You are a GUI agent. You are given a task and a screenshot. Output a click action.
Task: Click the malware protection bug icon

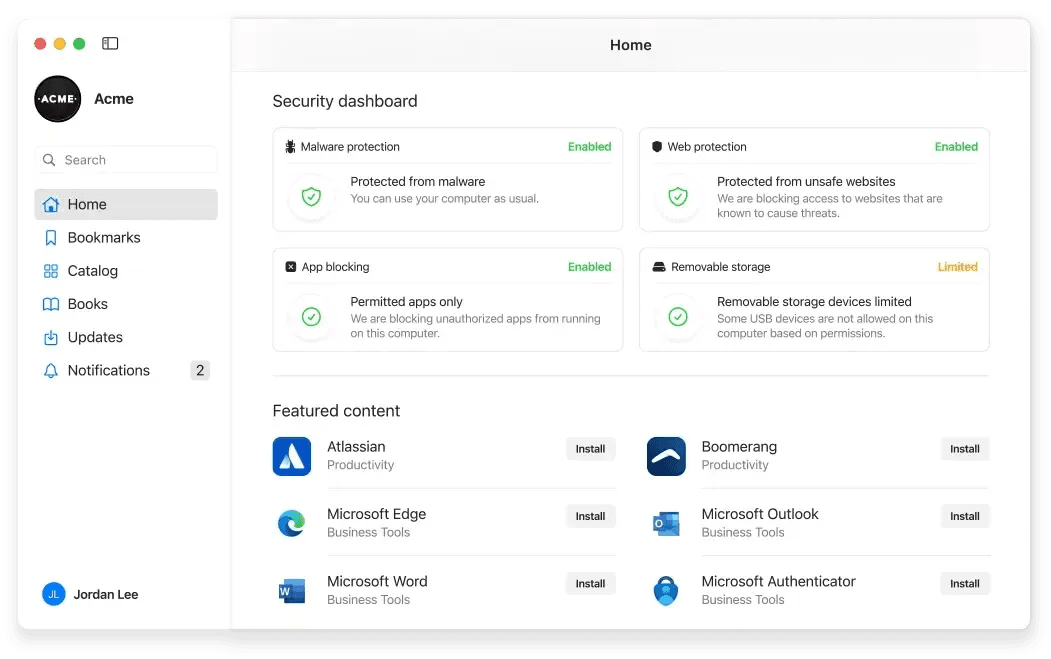point(290,147)
